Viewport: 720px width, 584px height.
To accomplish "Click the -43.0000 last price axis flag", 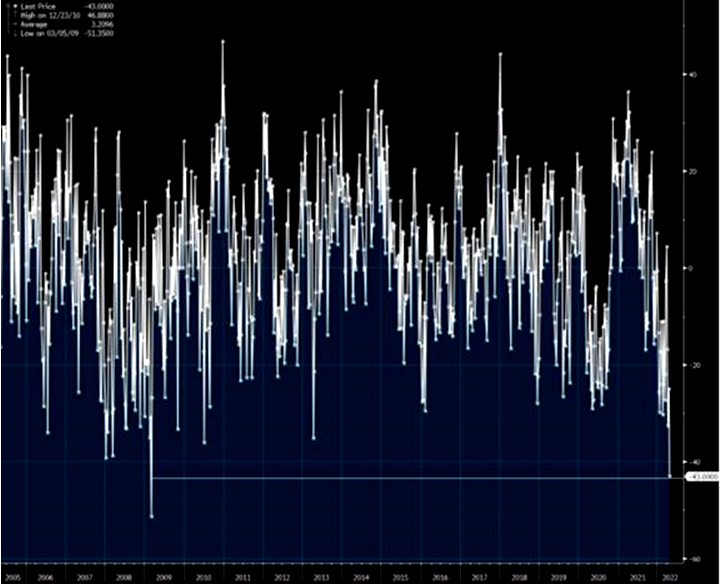I will (700, 477).
